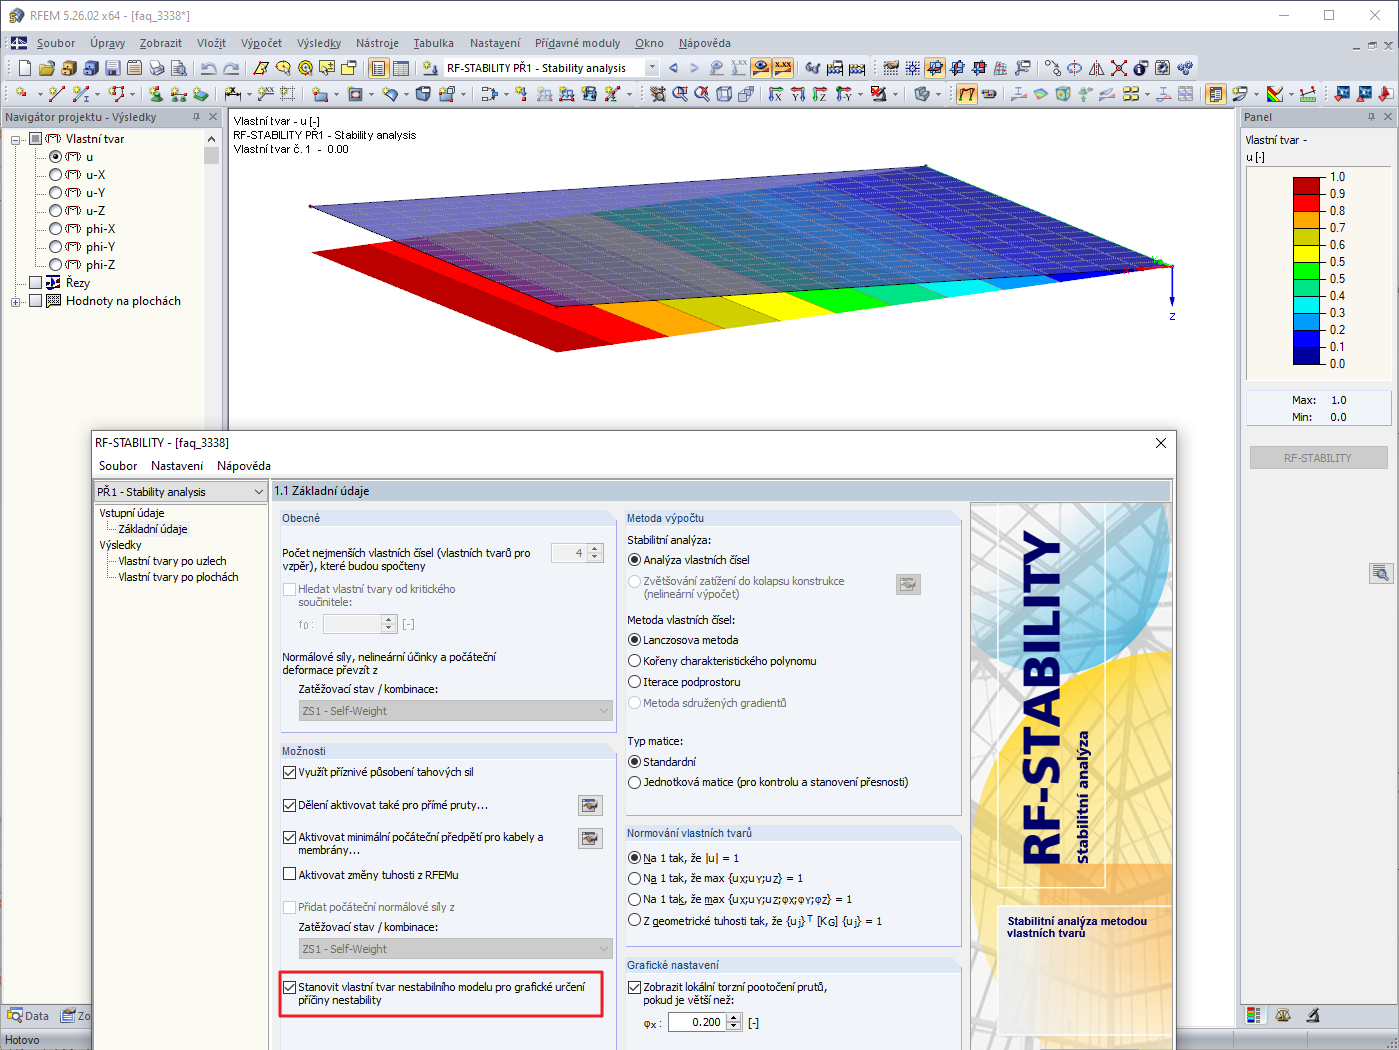Increase the φx threshold value
The width and height of the screenshot is (1399, 1050).
(735, 1018)
